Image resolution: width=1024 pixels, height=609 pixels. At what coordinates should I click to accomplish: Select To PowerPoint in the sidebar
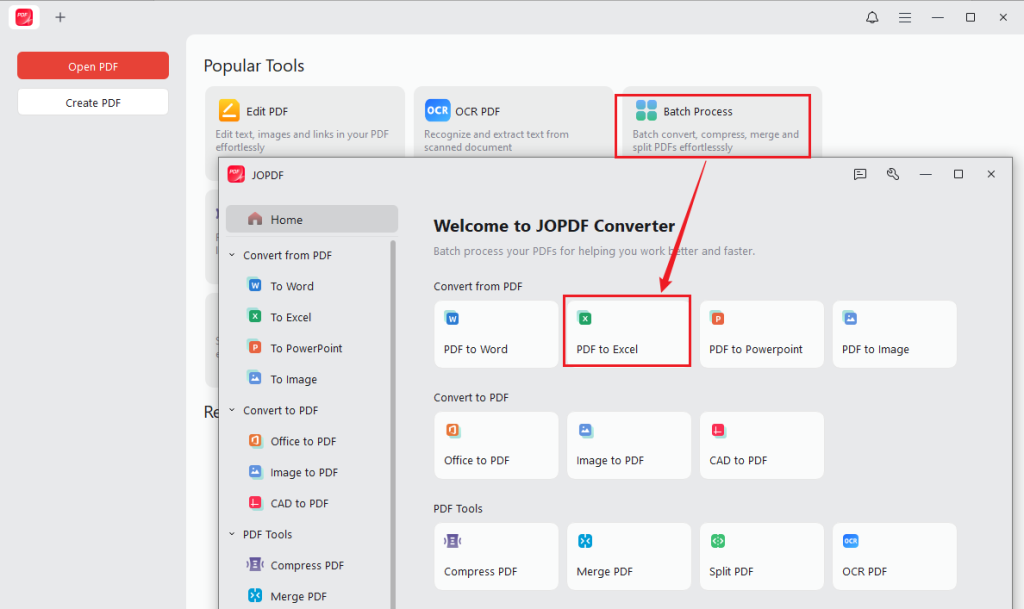(307, 348)
